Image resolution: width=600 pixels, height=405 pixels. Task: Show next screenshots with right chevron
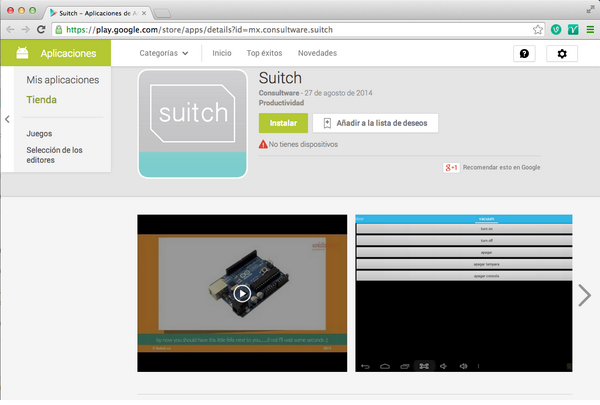584,295
